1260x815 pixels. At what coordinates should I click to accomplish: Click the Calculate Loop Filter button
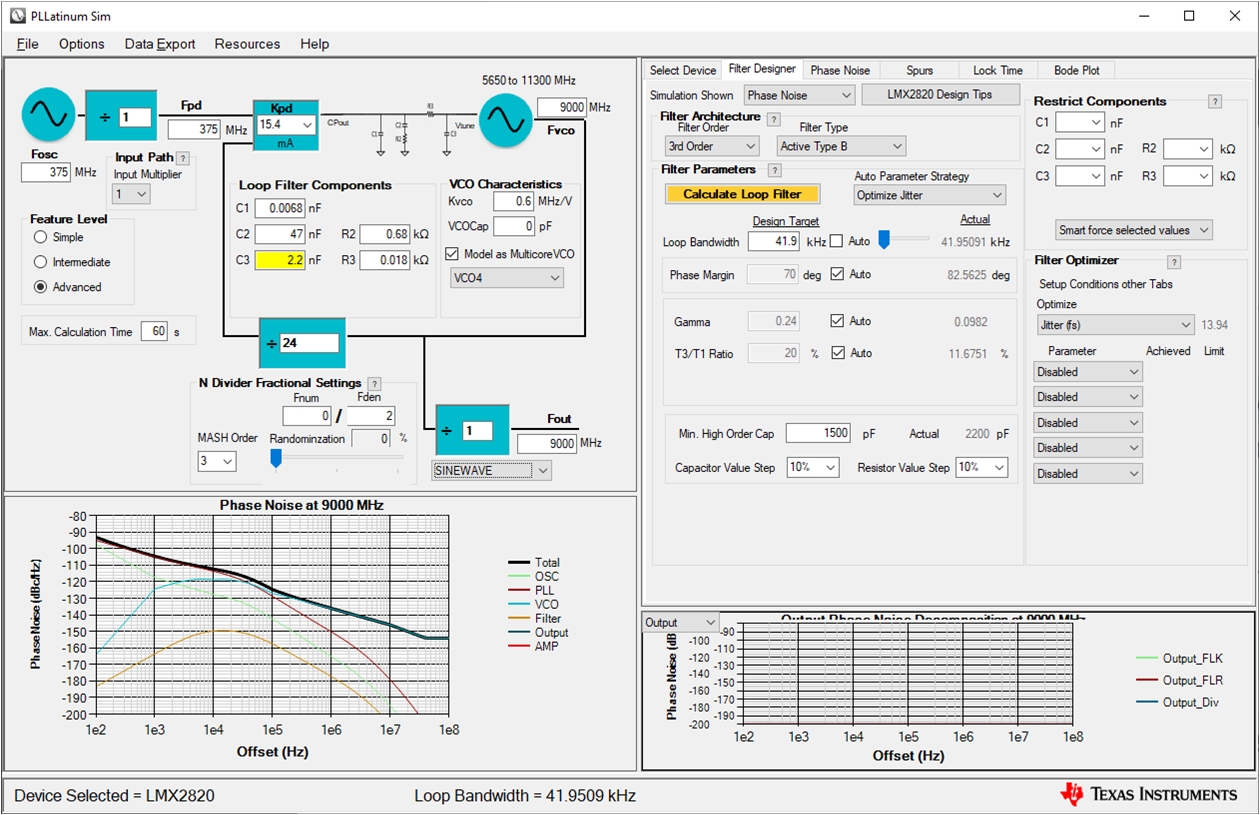[x=742, y=194]
